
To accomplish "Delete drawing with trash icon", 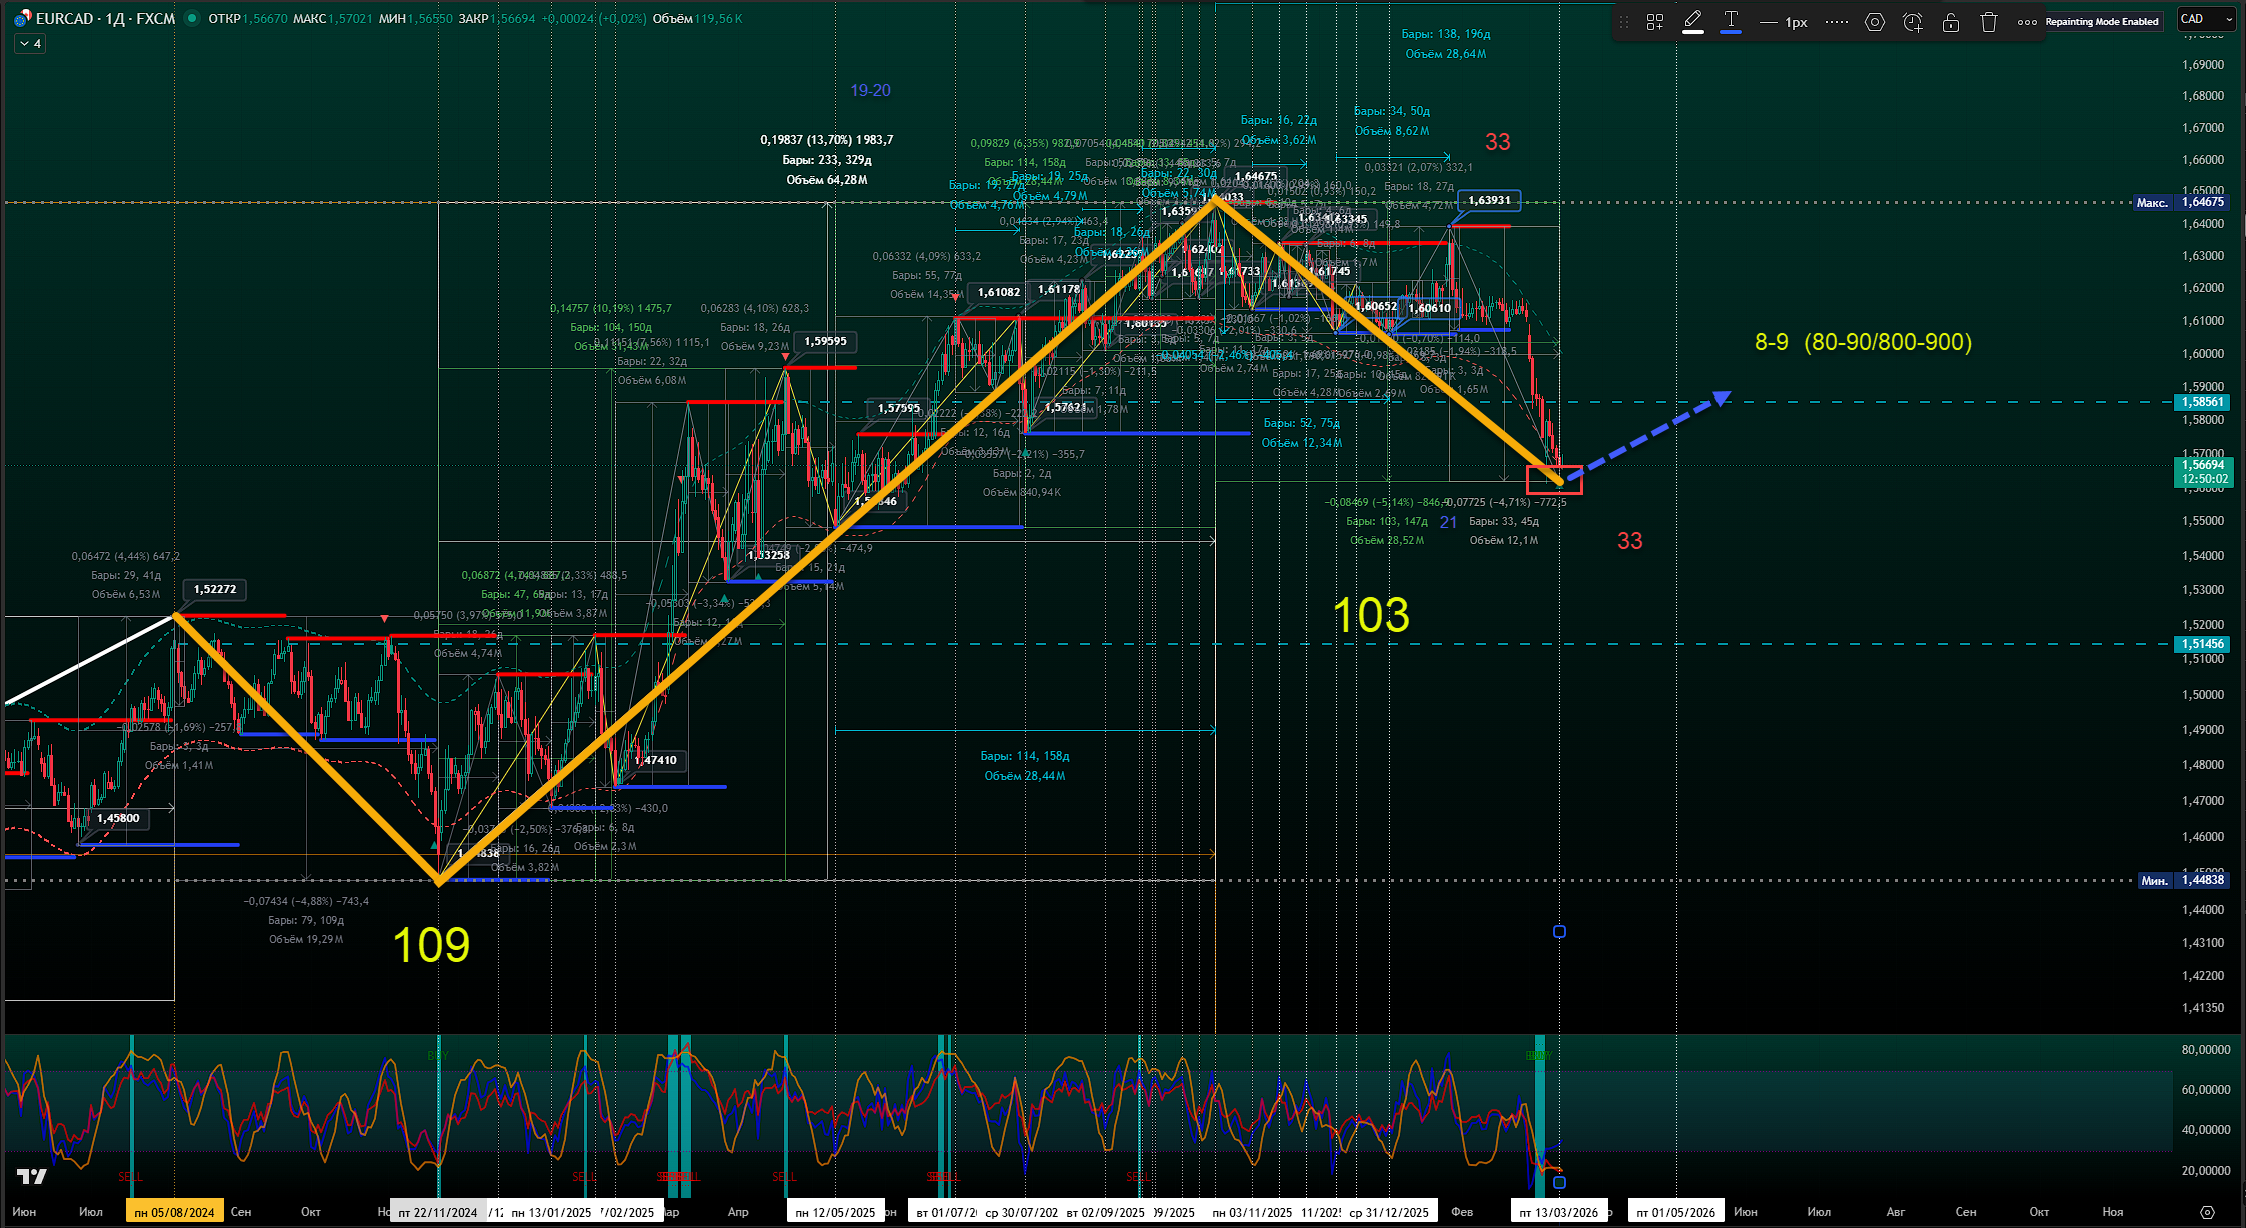I will tap(1988, 22).
